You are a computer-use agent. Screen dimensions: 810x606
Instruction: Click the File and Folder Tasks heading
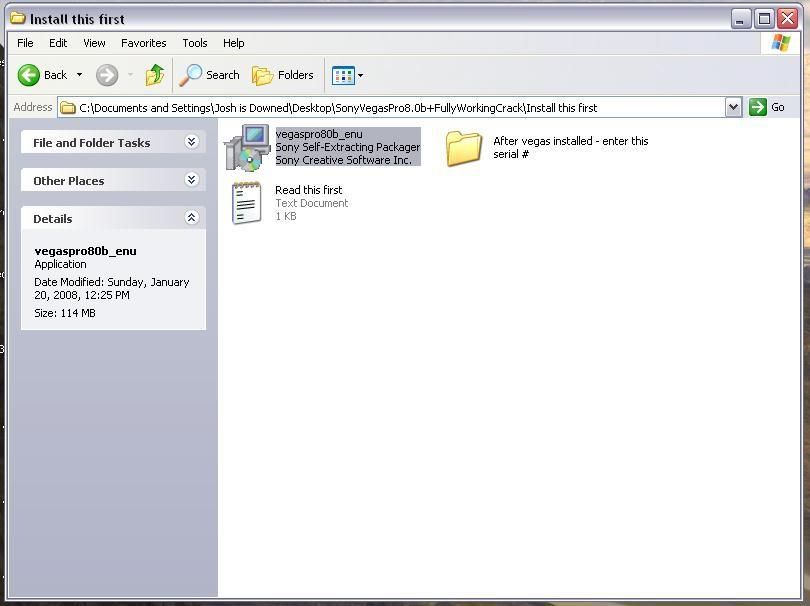[x=91, y=143]
